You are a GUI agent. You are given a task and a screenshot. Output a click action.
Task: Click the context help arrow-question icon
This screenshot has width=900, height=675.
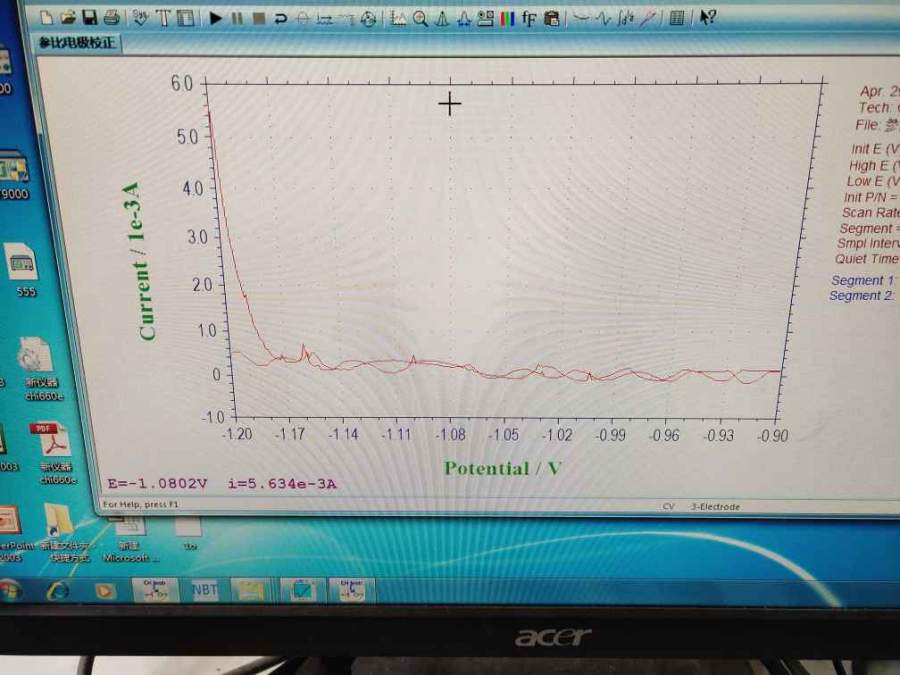coord(708,17)
